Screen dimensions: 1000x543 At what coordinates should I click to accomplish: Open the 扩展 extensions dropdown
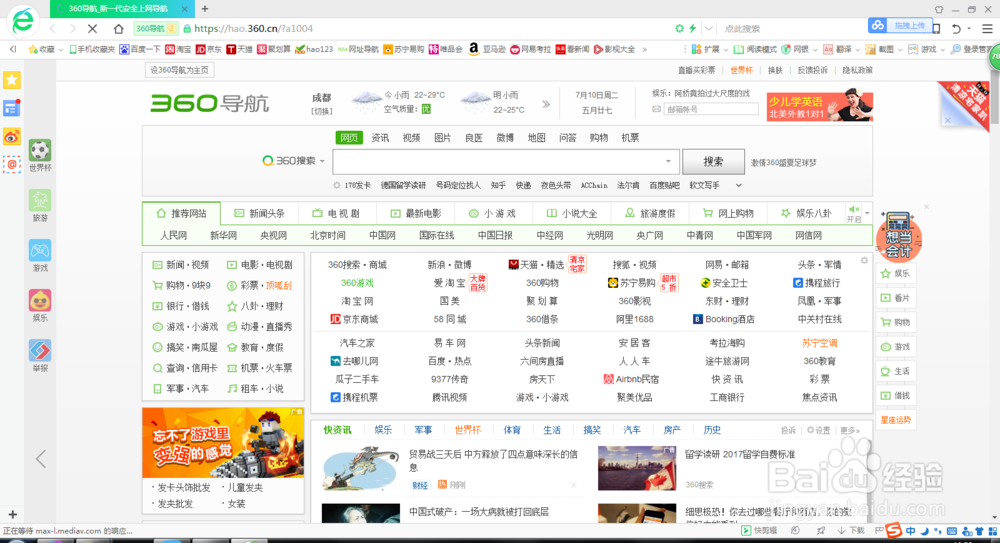tap(709, 49)
